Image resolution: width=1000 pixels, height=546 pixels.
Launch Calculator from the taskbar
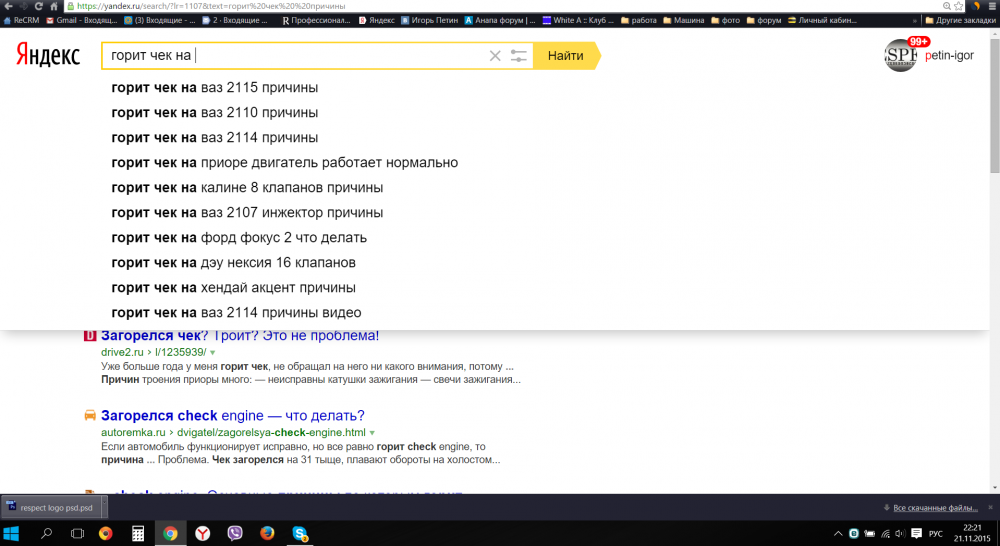(138, 533)
